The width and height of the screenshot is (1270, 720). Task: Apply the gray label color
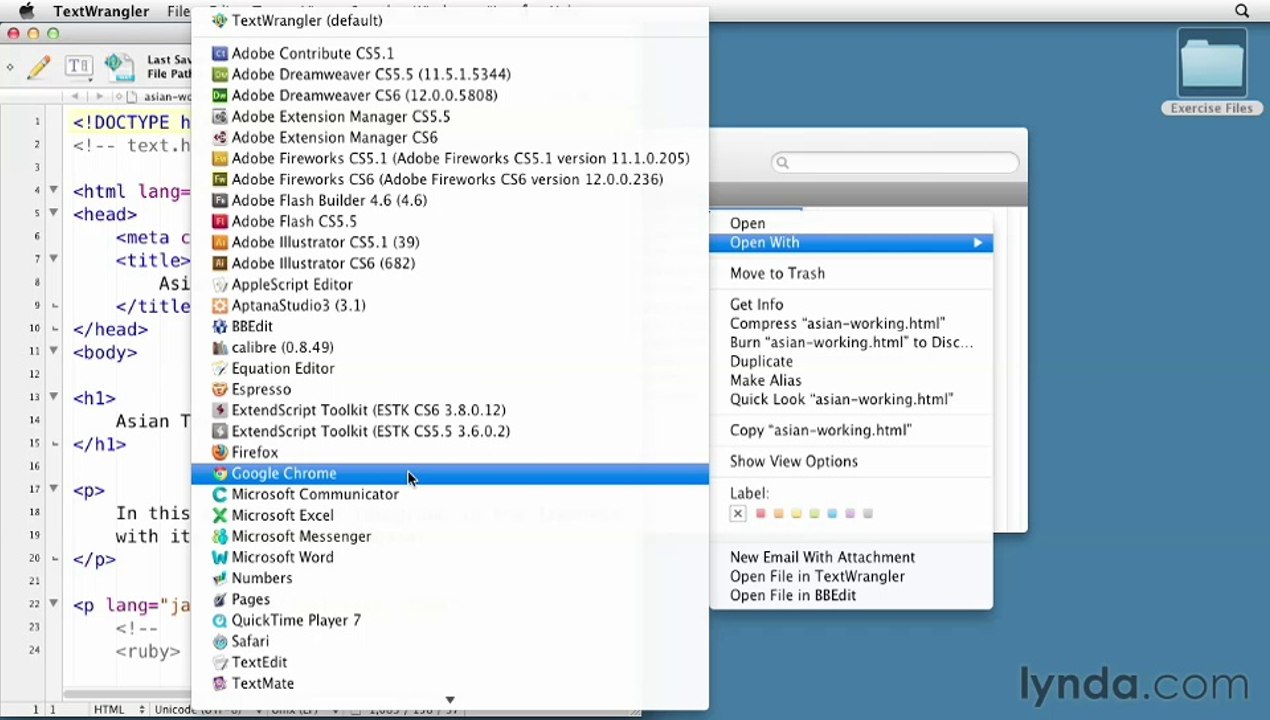point(868,514)
